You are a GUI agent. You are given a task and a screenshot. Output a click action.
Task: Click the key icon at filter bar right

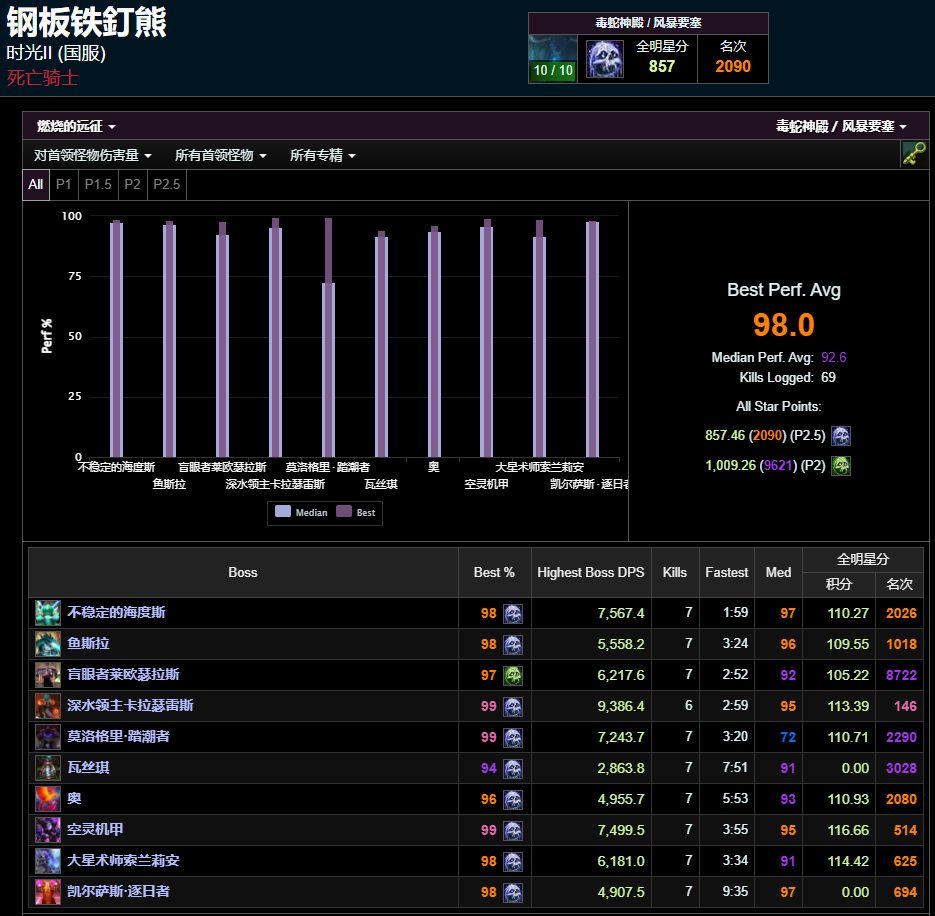913,154
